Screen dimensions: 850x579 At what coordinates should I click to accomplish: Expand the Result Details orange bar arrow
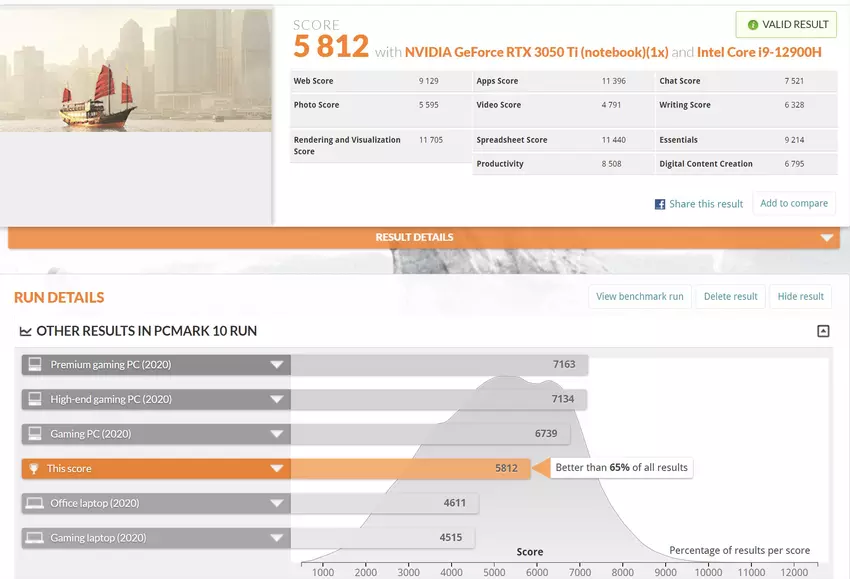[x=826, y=238]
